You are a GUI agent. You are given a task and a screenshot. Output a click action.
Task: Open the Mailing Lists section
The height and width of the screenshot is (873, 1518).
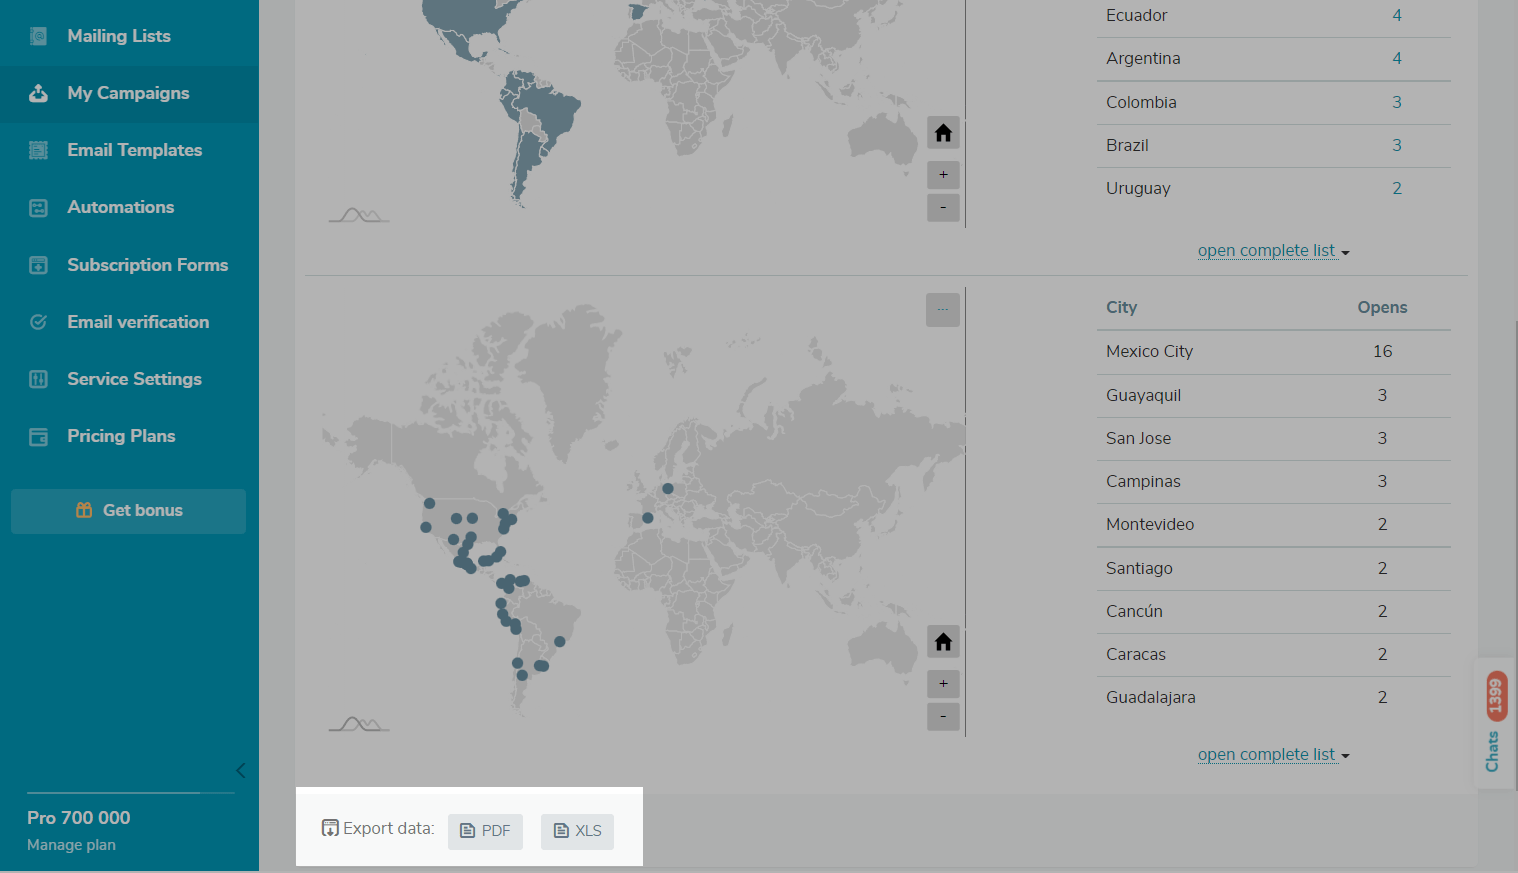pyautogui.click(x=118, y=36)
